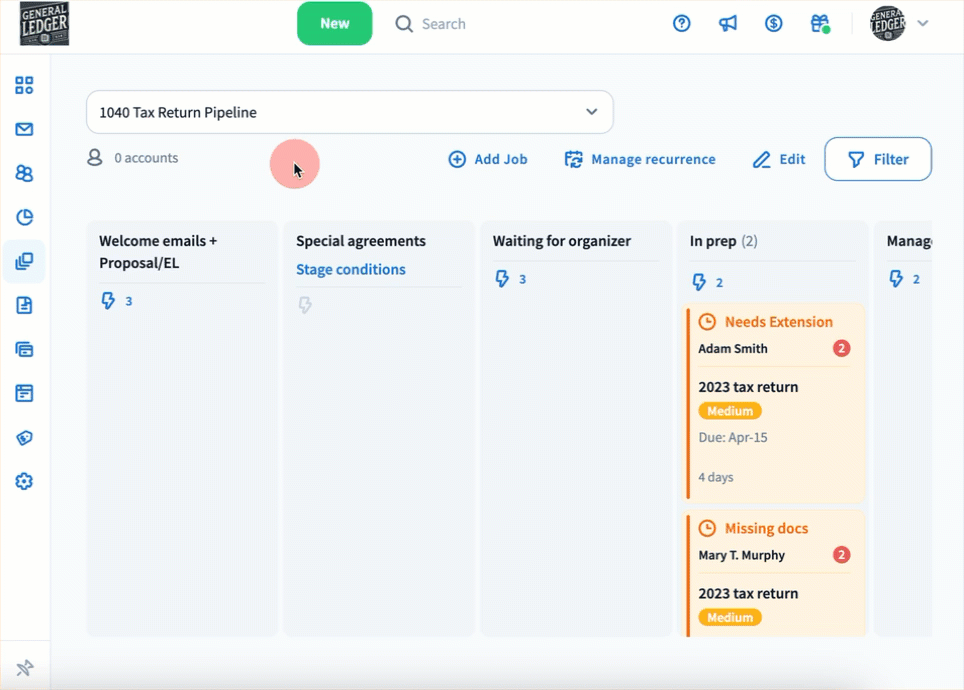This screenshot has width=964, height=690.
Task: Open Adam Smith's Needs Extension job card
Action: click(775, 400)
